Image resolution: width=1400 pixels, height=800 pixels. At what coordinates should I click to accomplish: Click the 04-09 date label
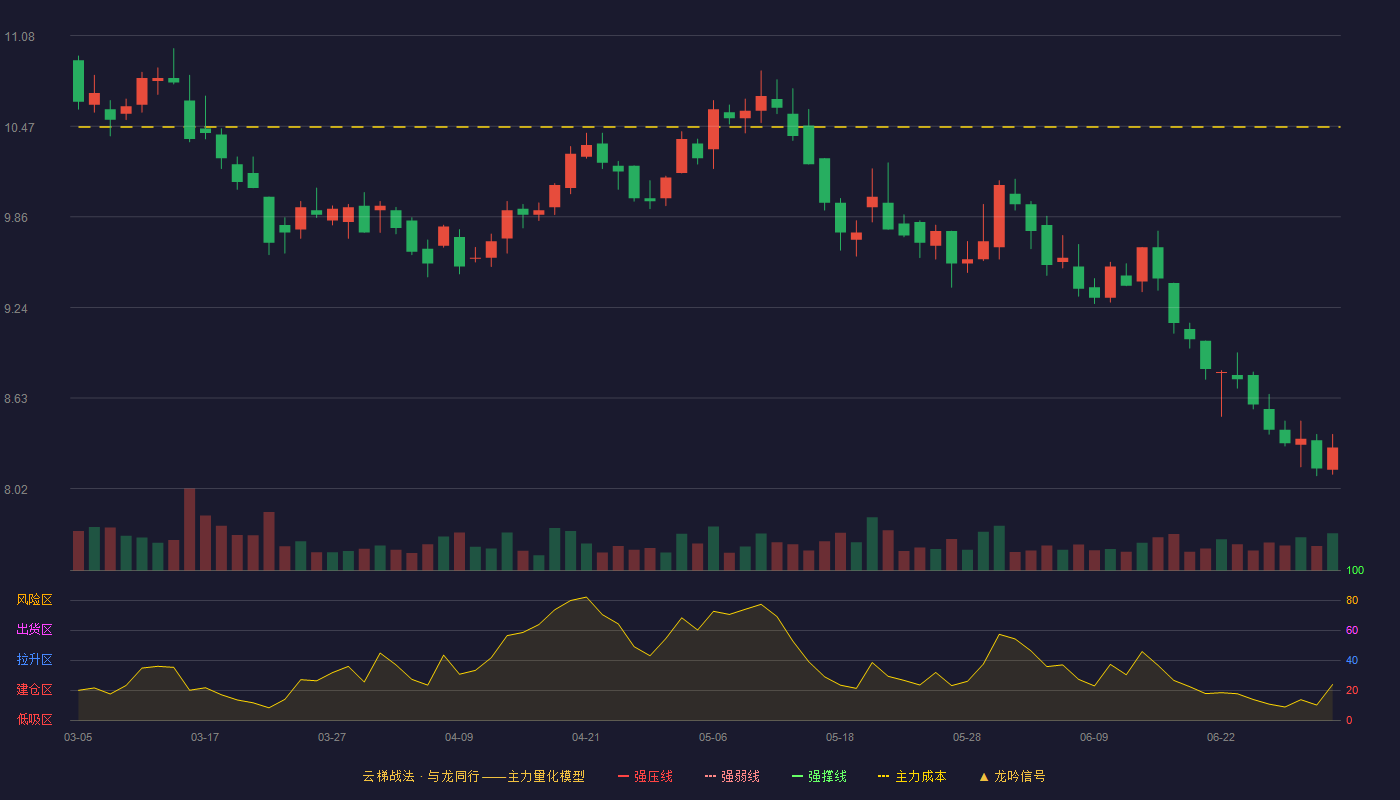[459, 737]
